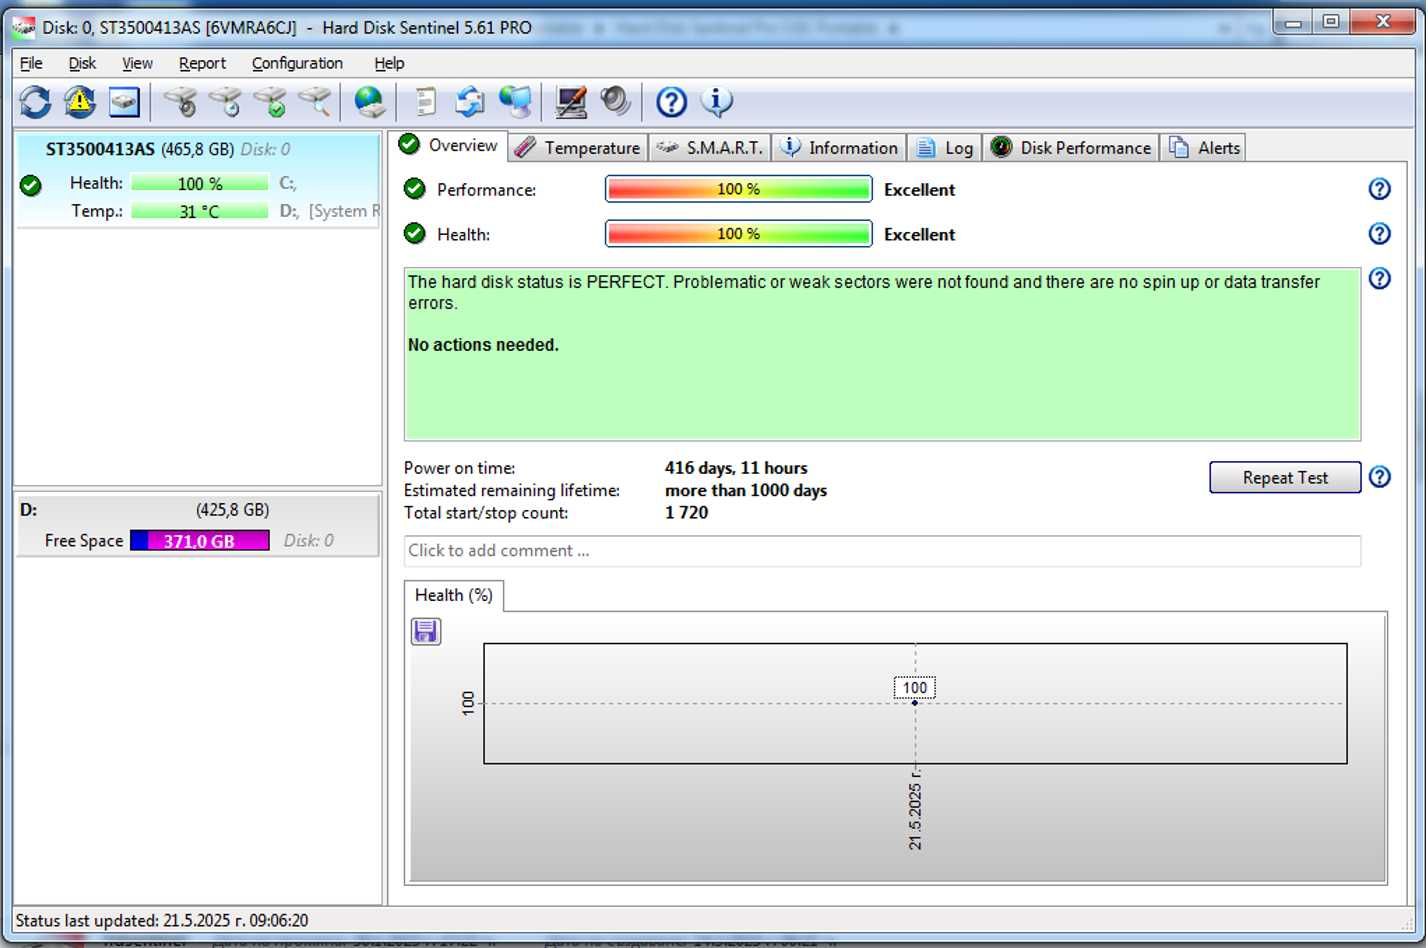
Task: Click the blue Refresh arrows toolbar icon
Action: [x=35, y=102]
